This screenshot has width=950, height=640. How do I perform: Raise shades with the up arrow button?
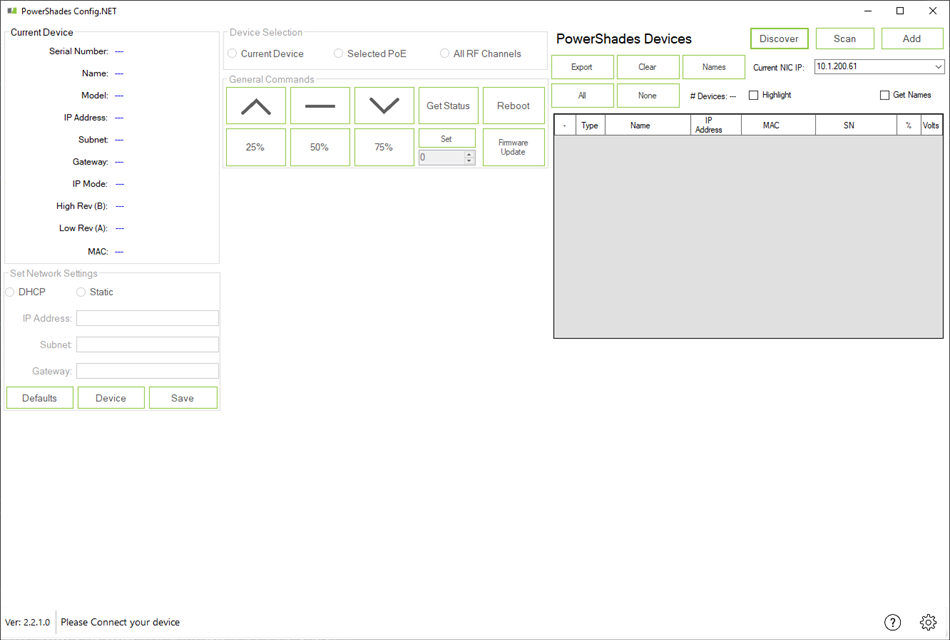256,105
